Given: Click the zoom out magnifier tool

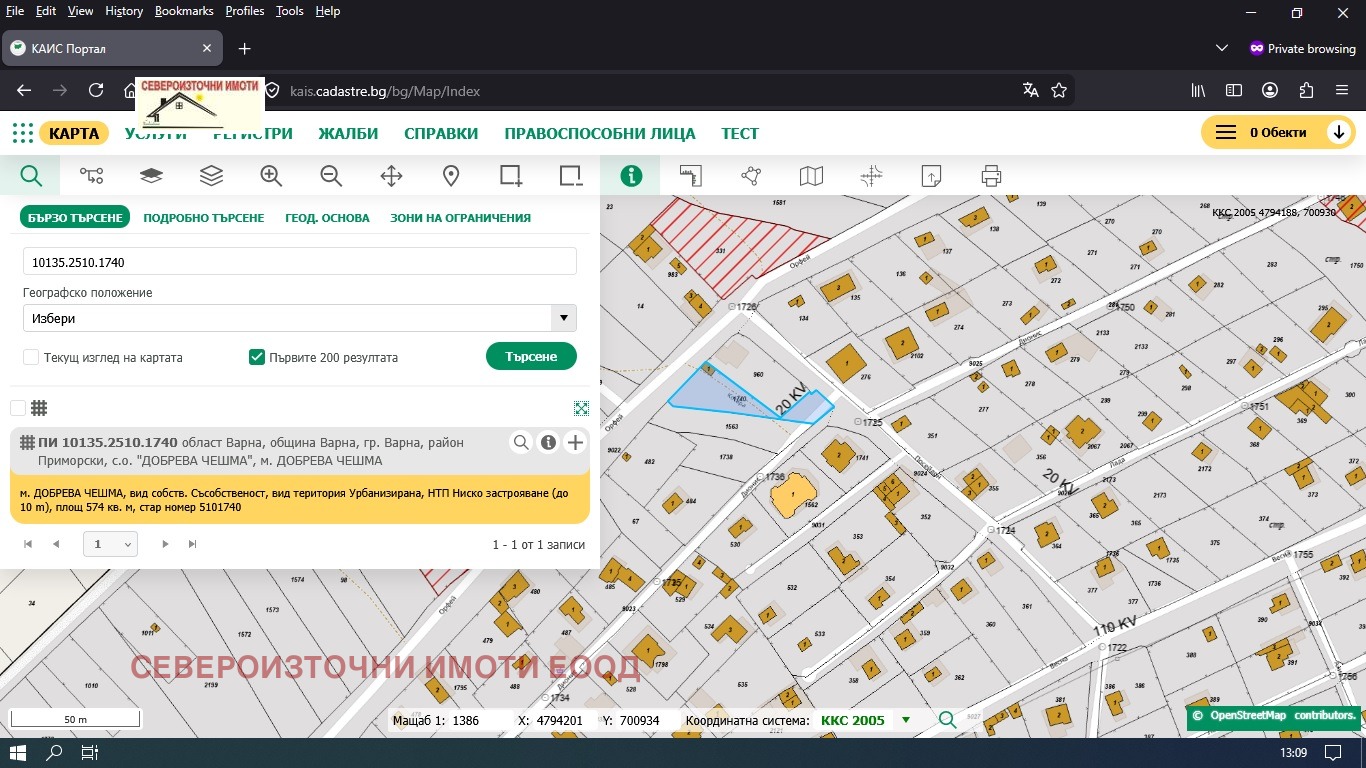Looking at the screenshot, I should click(x=331, y=176).
